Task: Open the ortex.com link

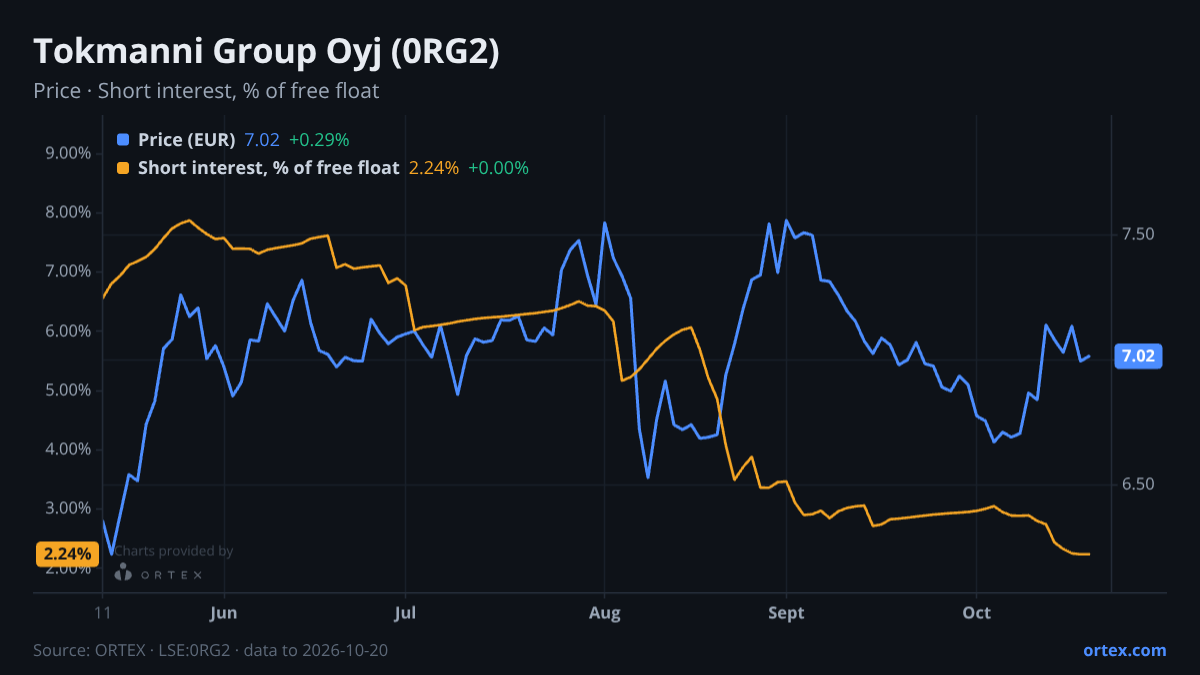Action: point(1124,650)
